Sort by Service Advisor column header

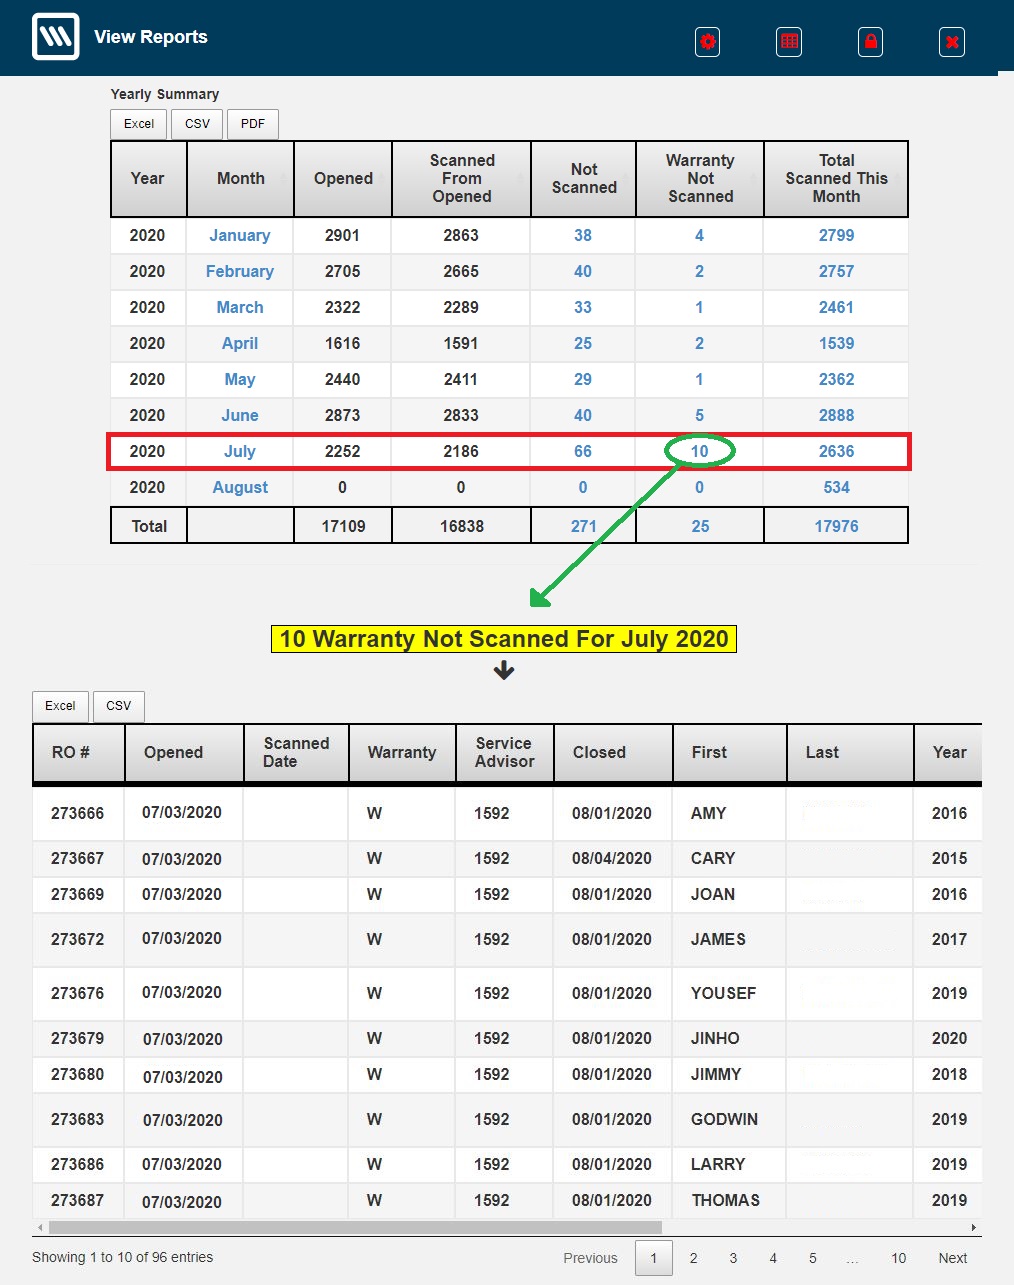pos(504,753)
